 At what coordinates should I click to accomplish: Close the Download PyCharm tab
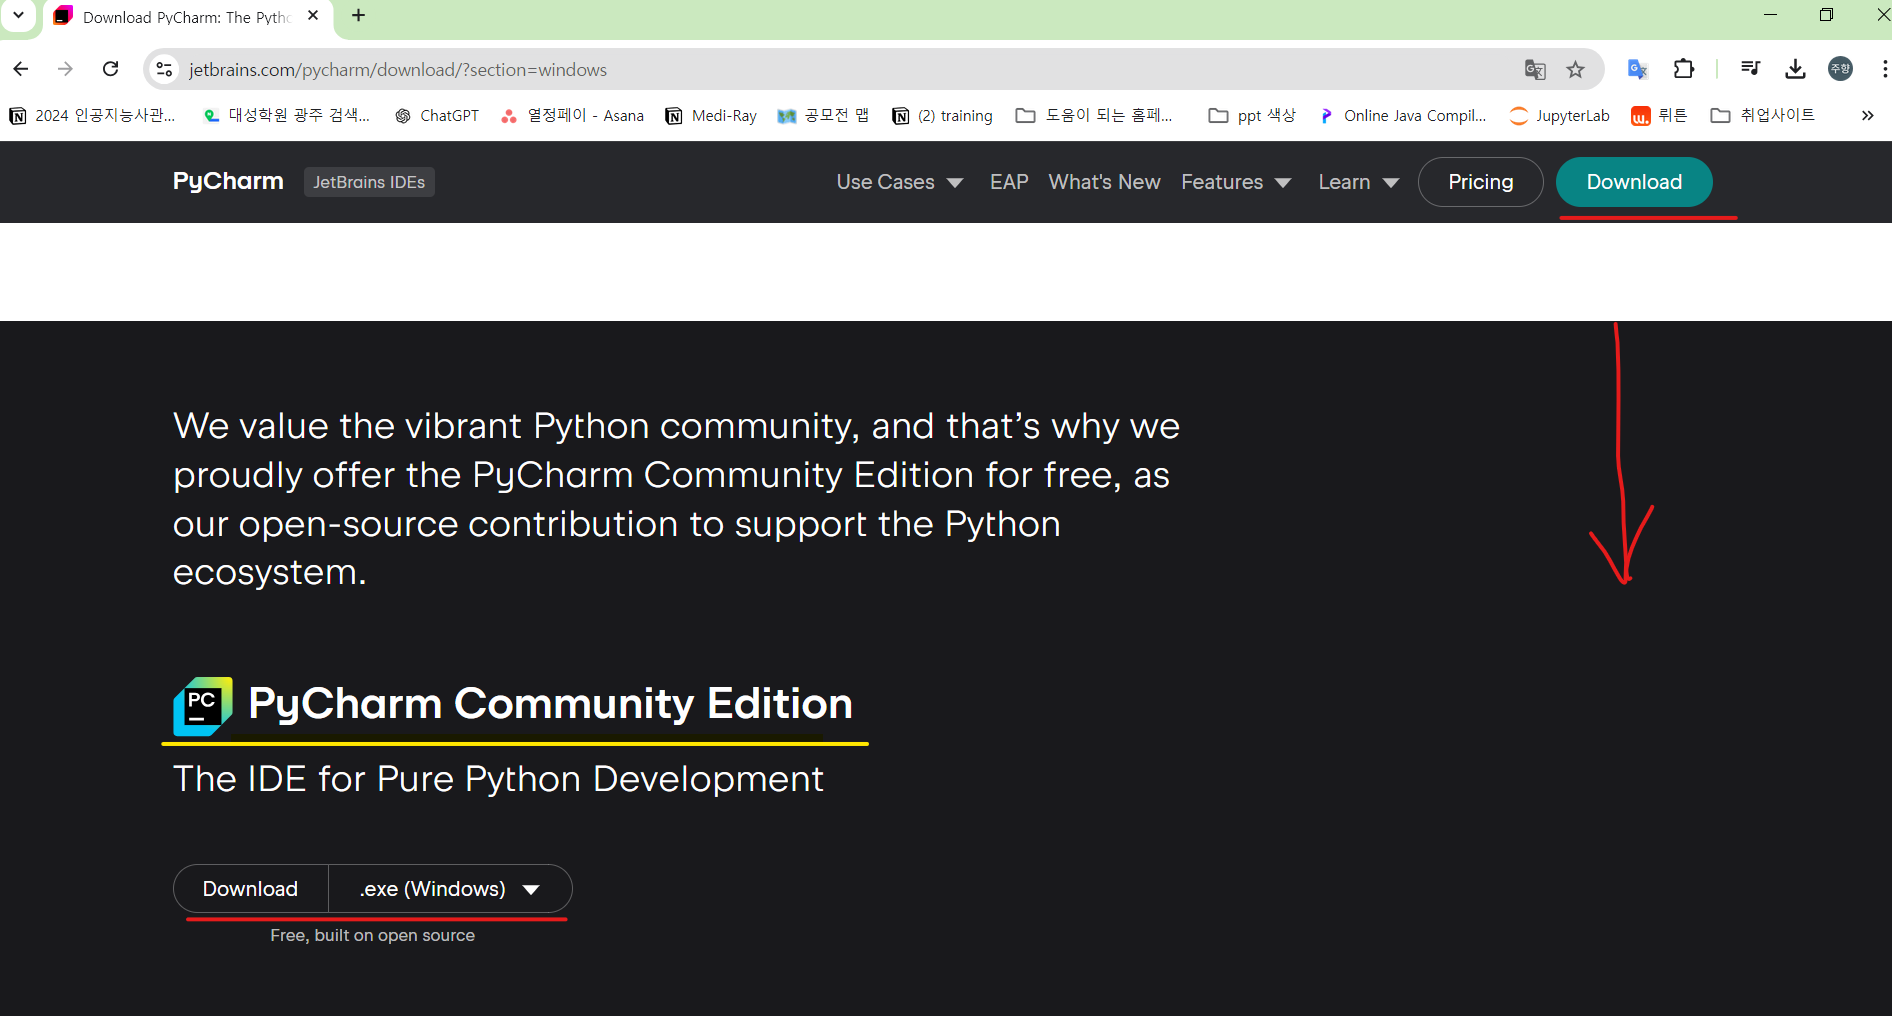point(313,16)
